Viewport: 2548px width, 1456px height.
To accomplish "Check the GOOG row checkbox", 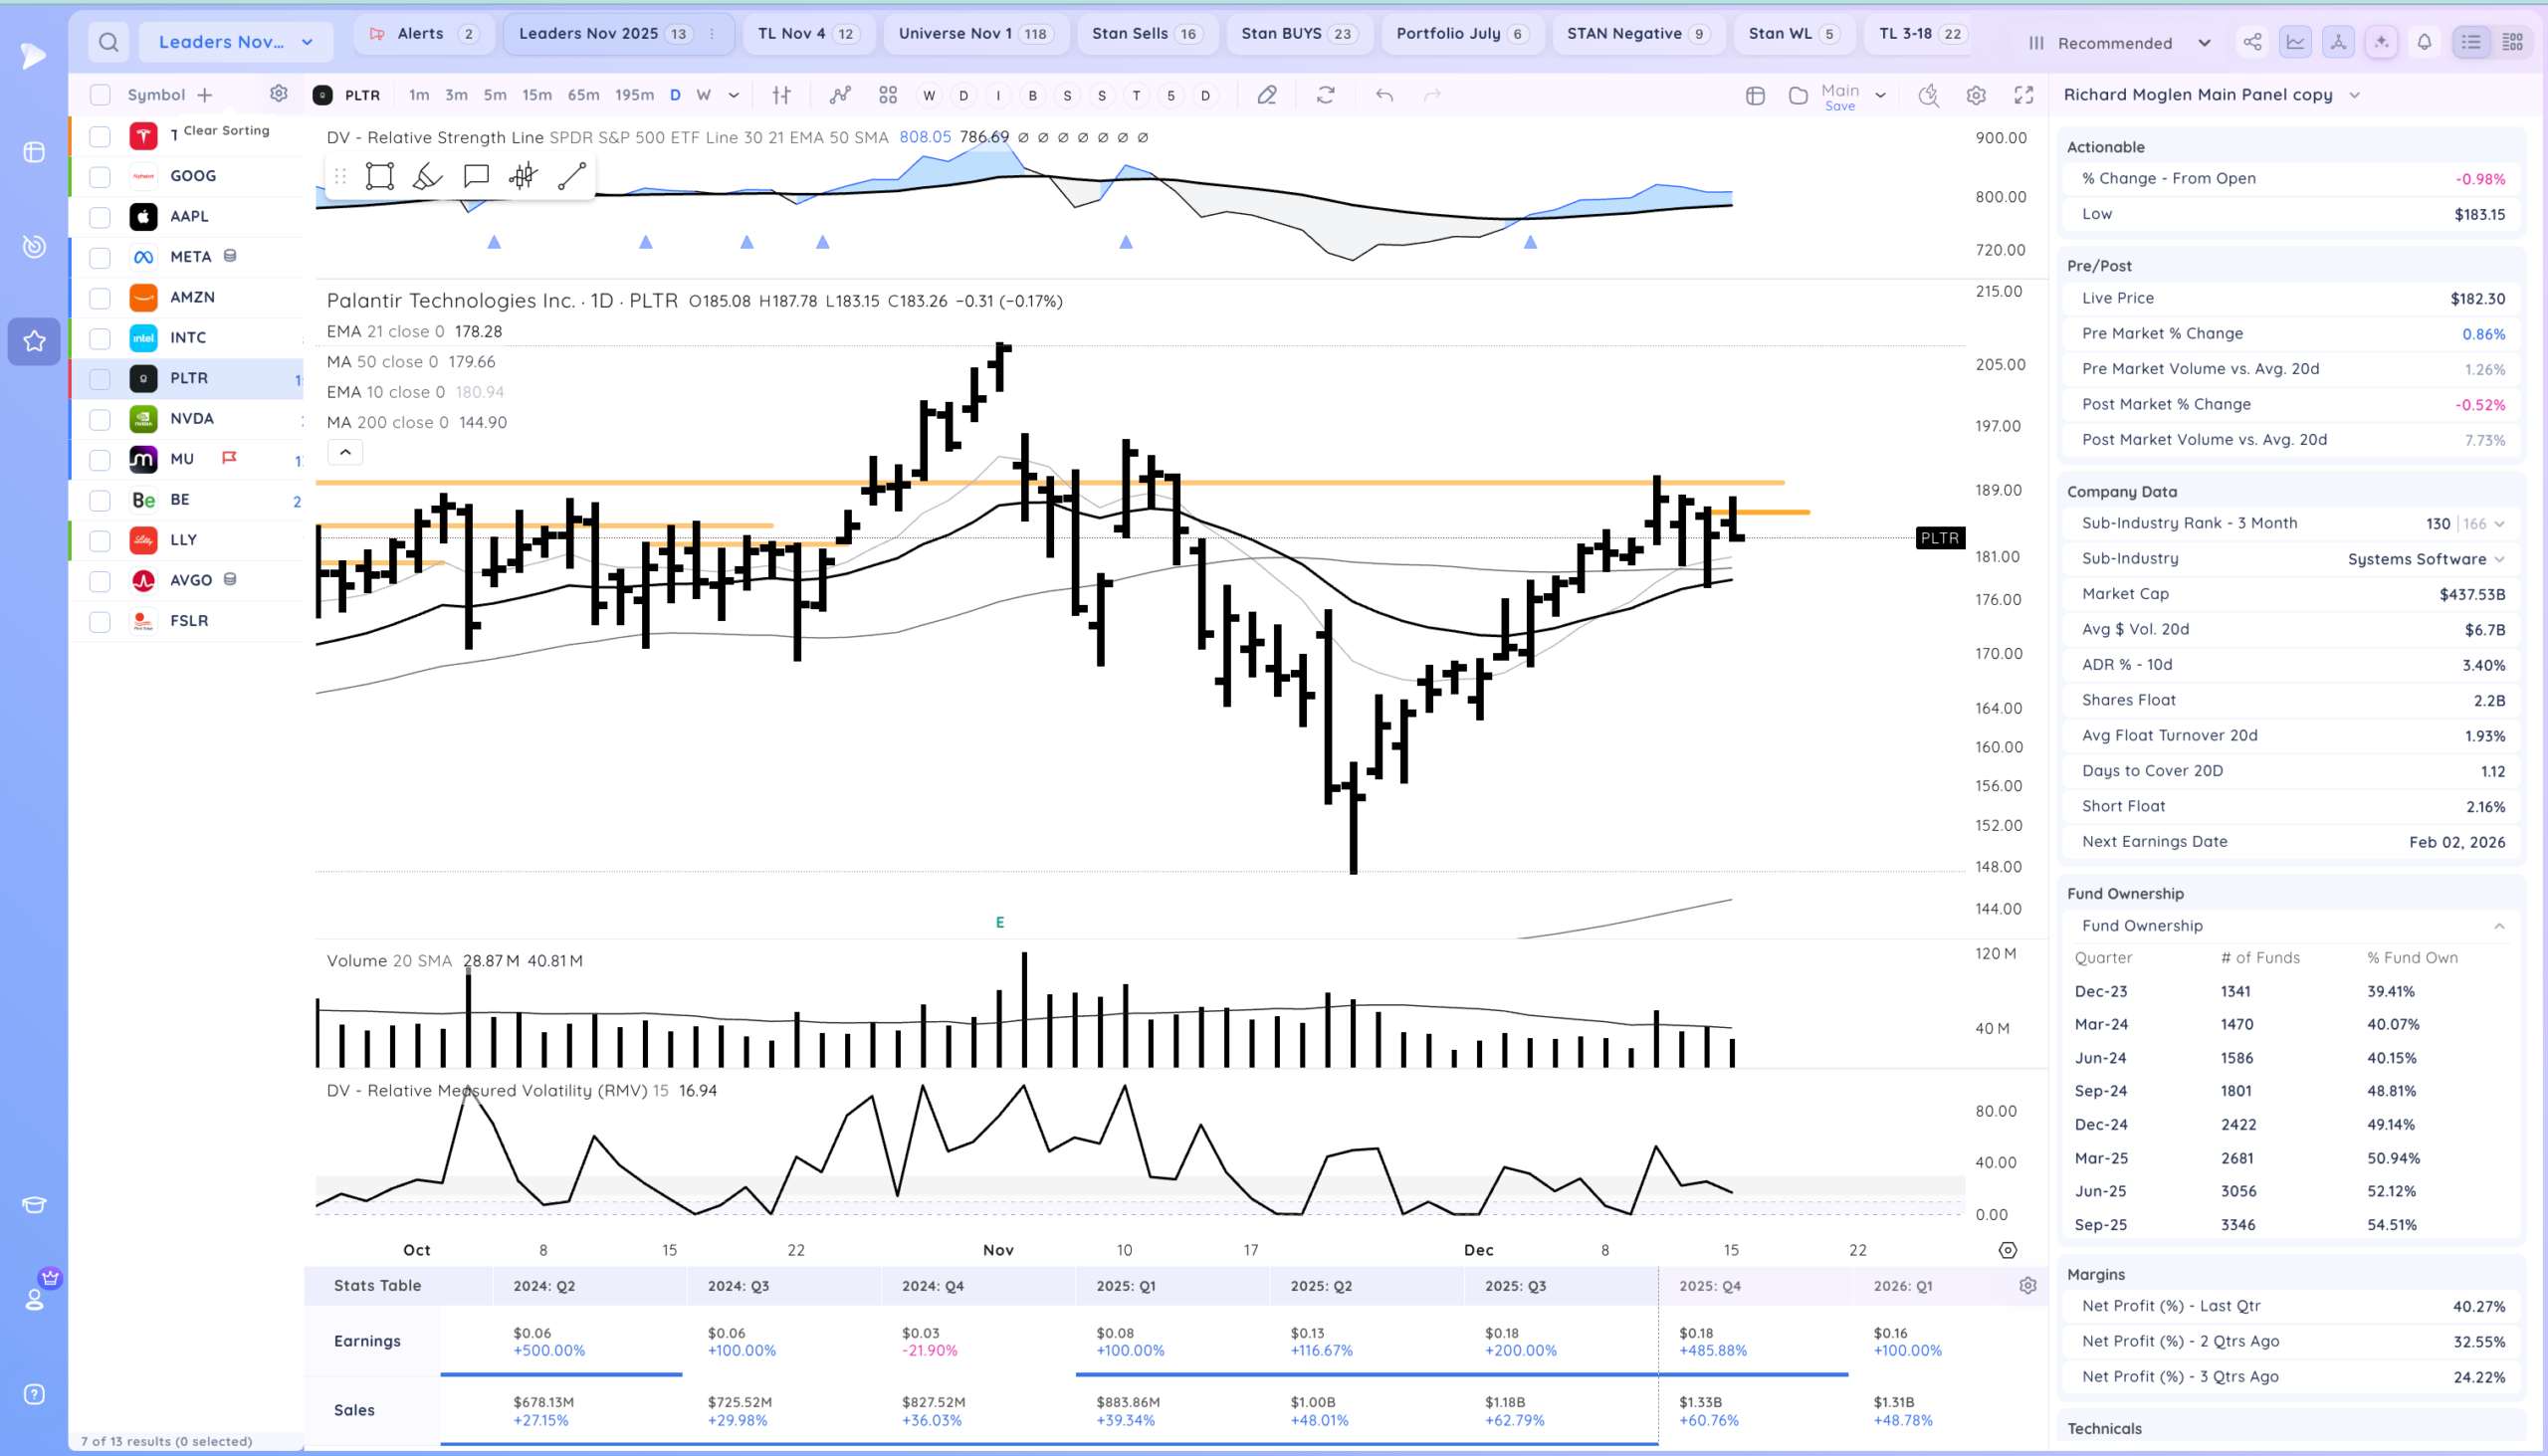I will pos(100,177).
